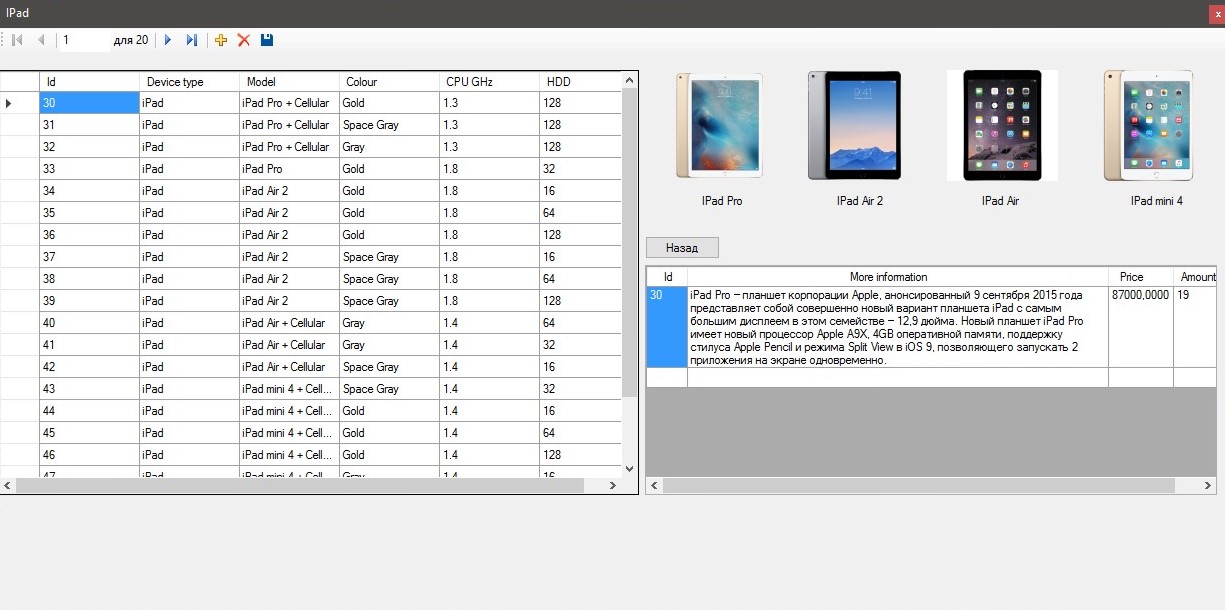1225x610 pixels.
Task: Click right arrow of devices grid horizontal scrollbar
Action: (x=613, y=485)
